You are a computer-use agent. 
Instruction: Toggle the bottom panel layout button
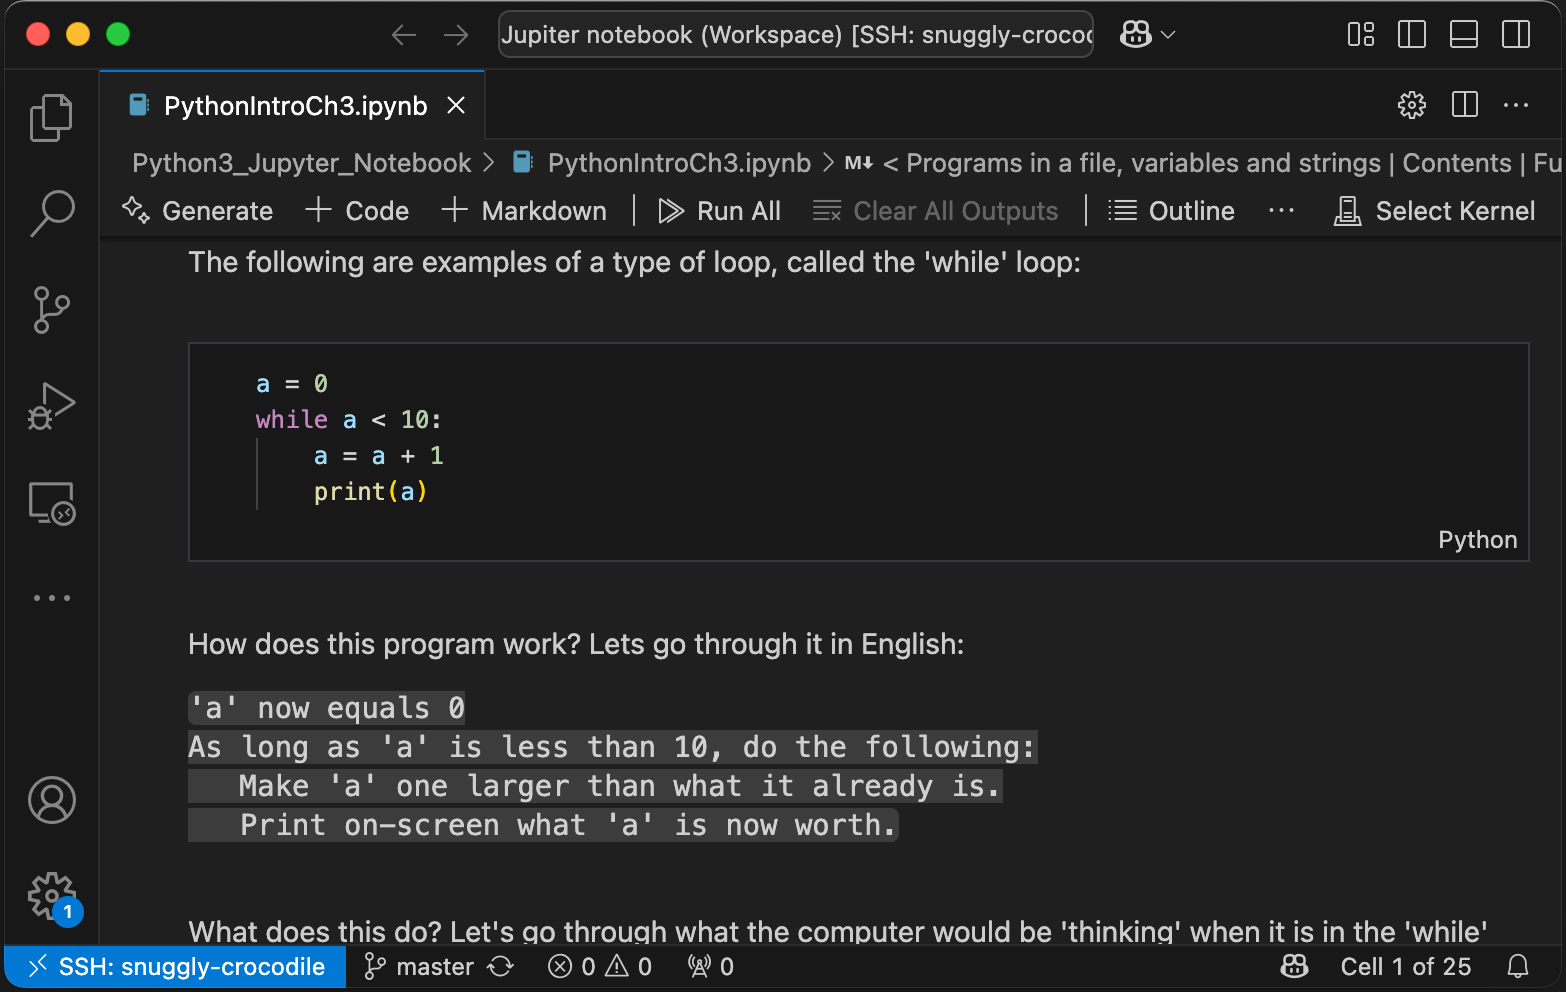point(1463,35)
